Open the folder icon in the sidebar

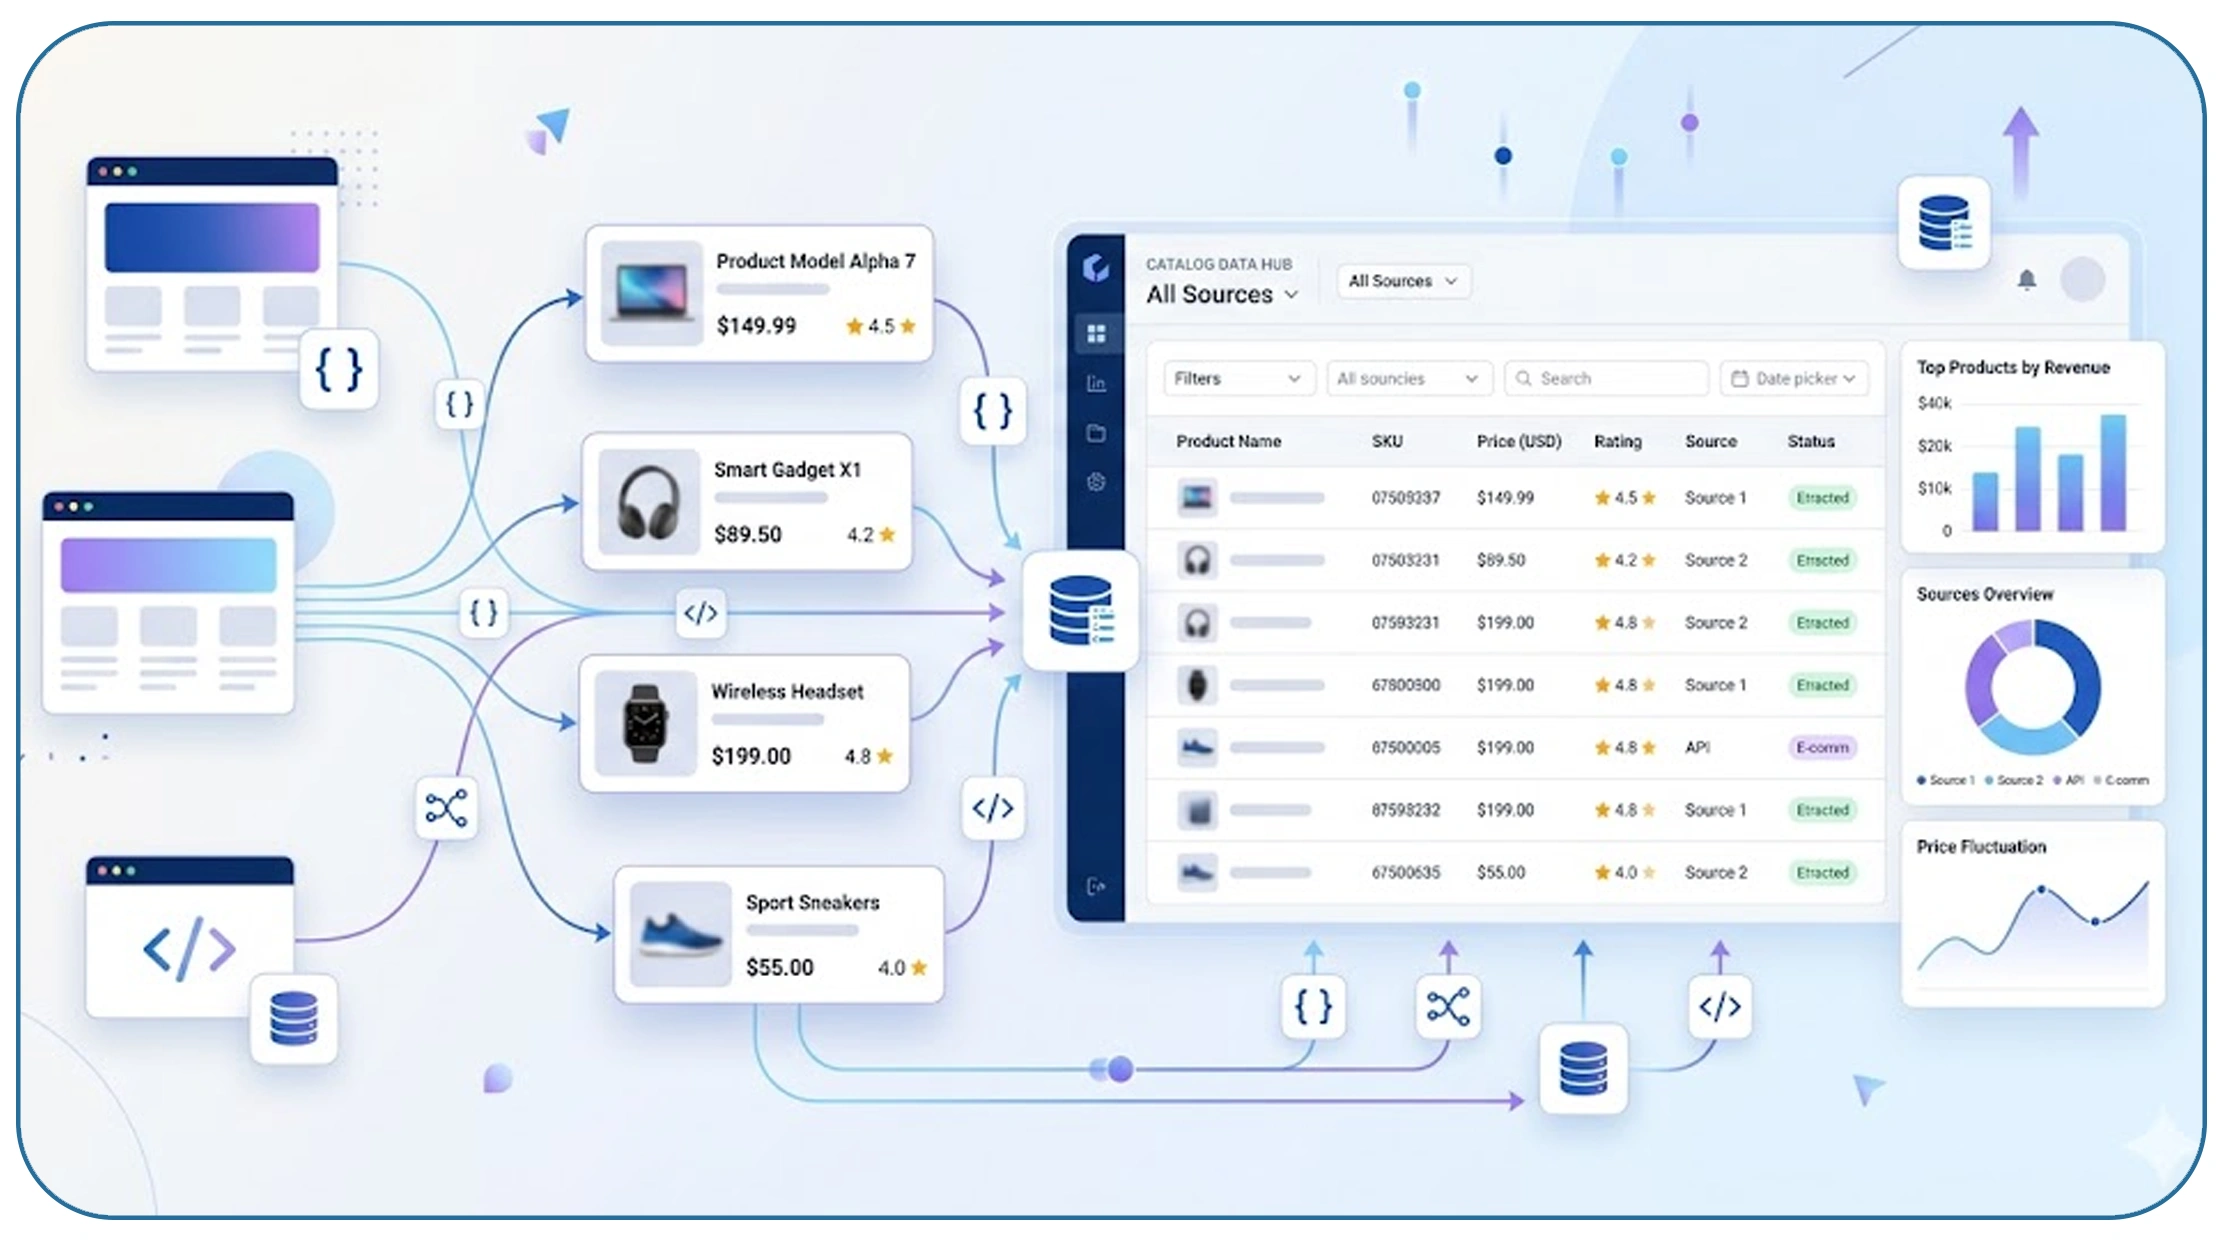(x=1097, y=432)
